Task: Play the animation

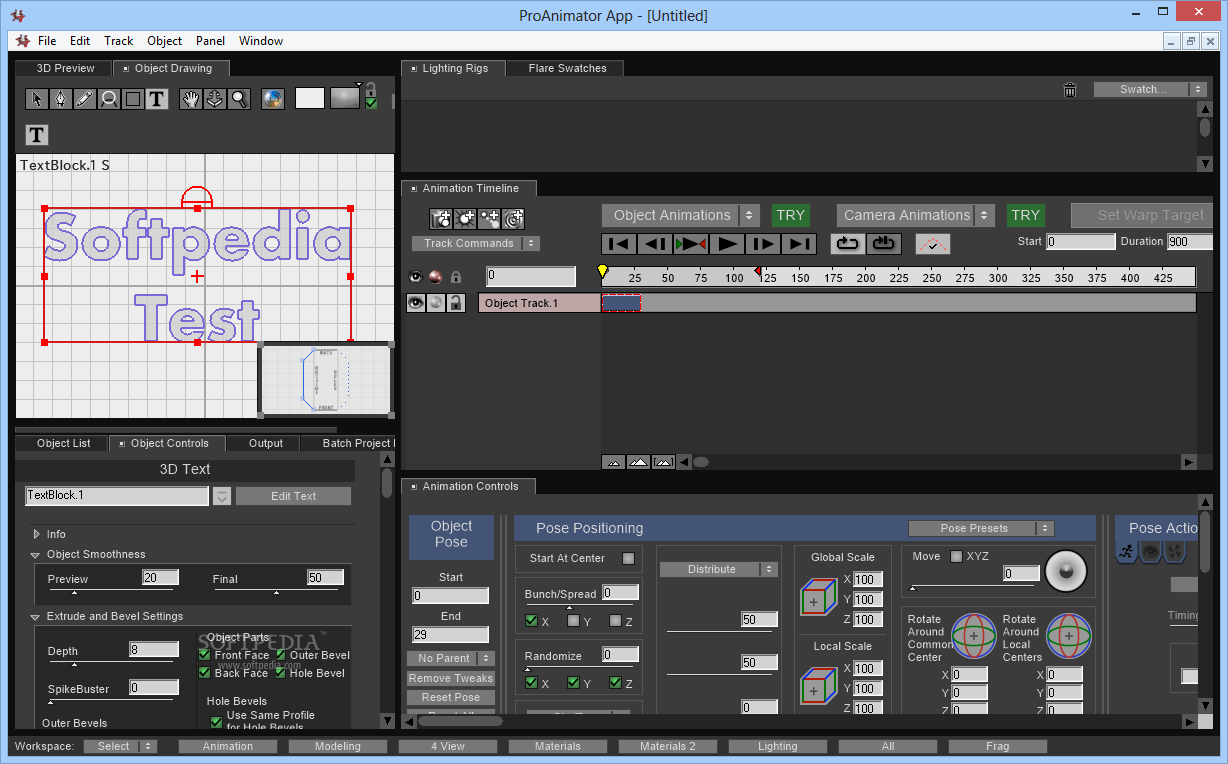Action: [x=727, y=244]
